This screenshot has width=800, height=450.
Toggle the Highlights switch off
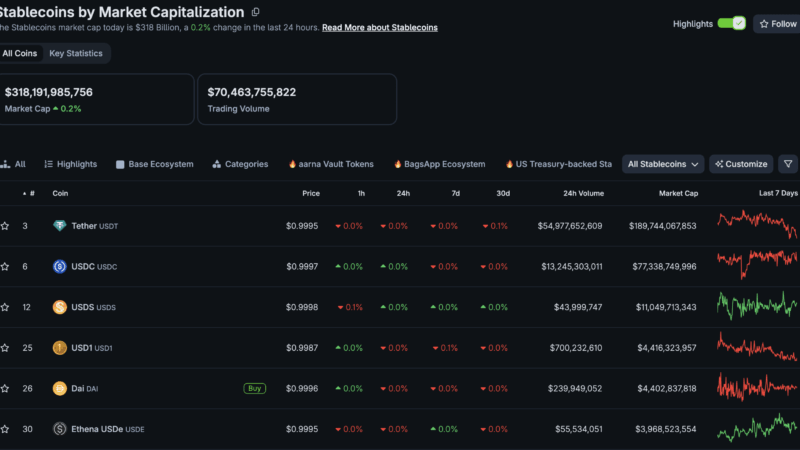coord(732,23)
